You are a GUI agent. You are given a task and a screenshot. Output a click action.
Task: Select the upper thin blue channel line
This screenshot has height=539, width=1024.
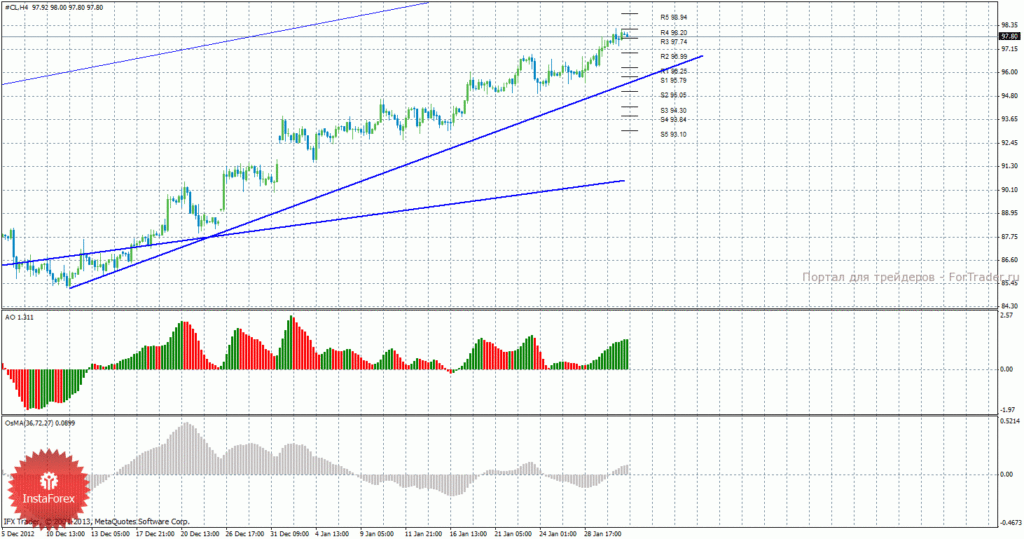tap(215, 43)
